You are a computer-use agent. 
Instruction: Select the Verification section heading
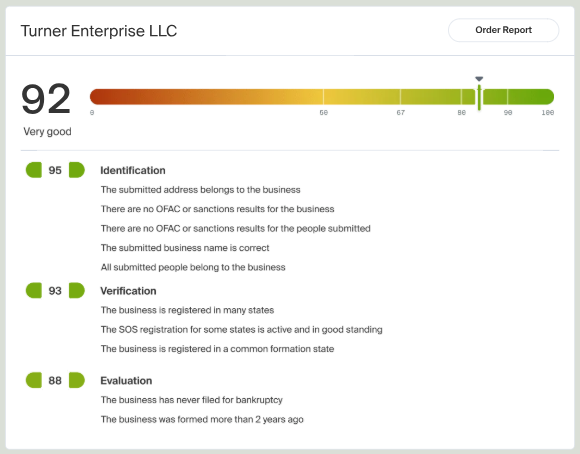click(x=128, y=291)
